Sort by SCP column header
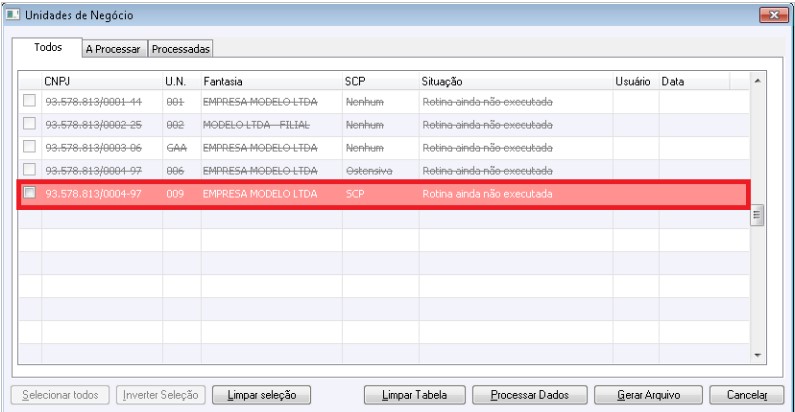 click(381, 81)
